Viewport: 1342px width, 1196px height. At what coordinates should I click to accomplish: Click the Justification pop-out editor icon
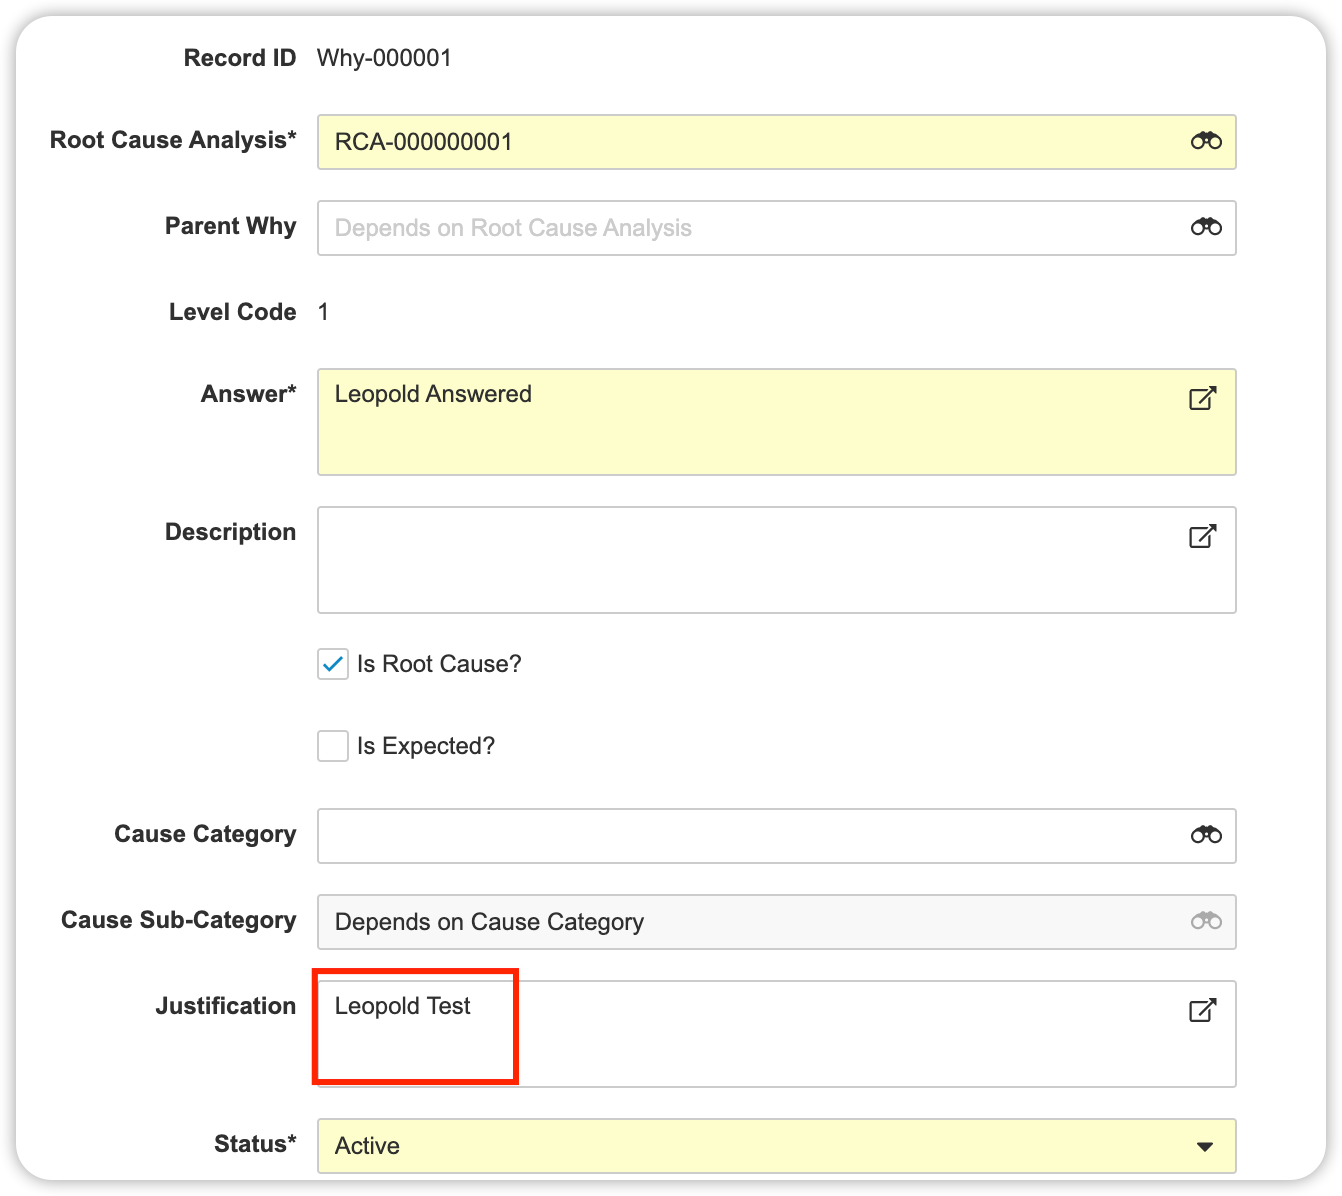coord(1202,1010)
